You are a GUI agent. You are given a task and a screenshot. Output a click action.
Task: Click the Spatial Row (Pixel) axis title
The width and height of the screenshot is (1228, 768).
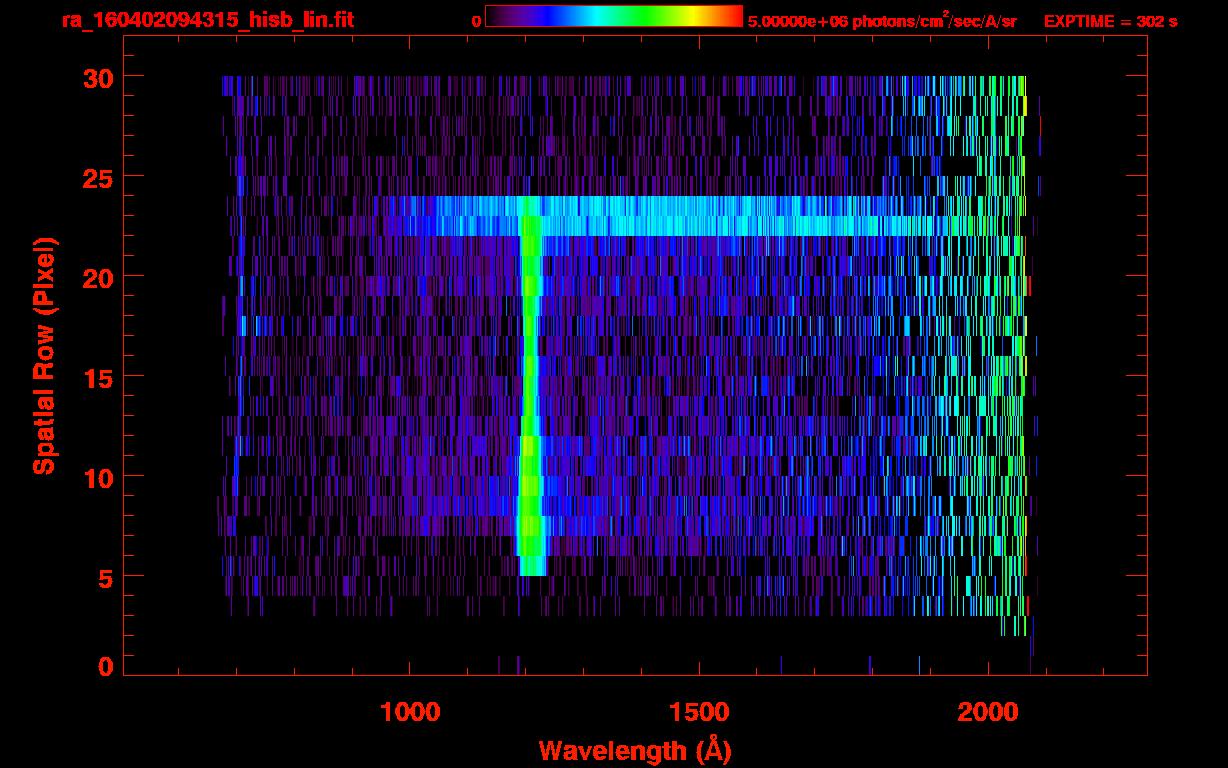pyautogui.click(x=44, y=355)
